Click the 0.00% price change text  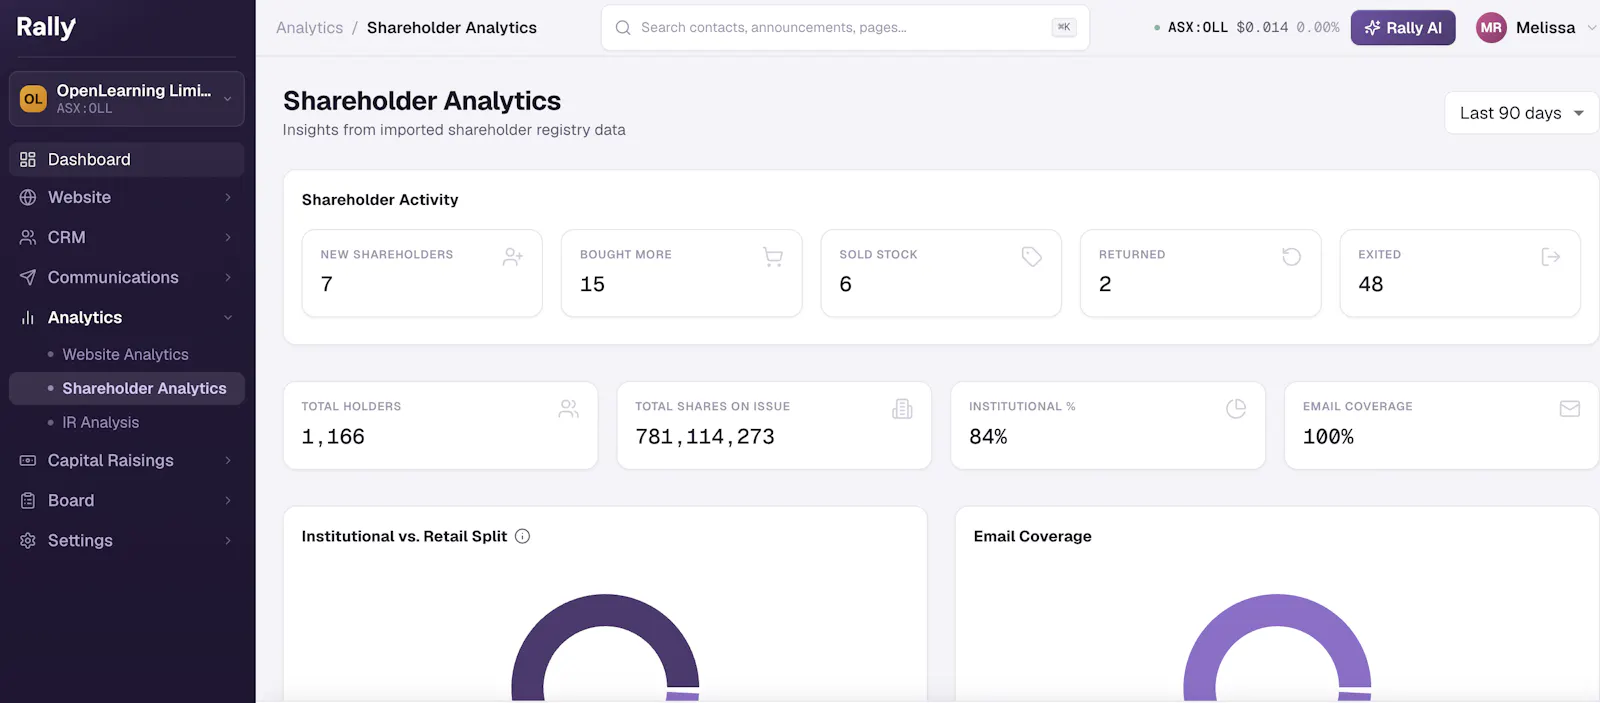pyautogui.click(x=1318, y=28)
